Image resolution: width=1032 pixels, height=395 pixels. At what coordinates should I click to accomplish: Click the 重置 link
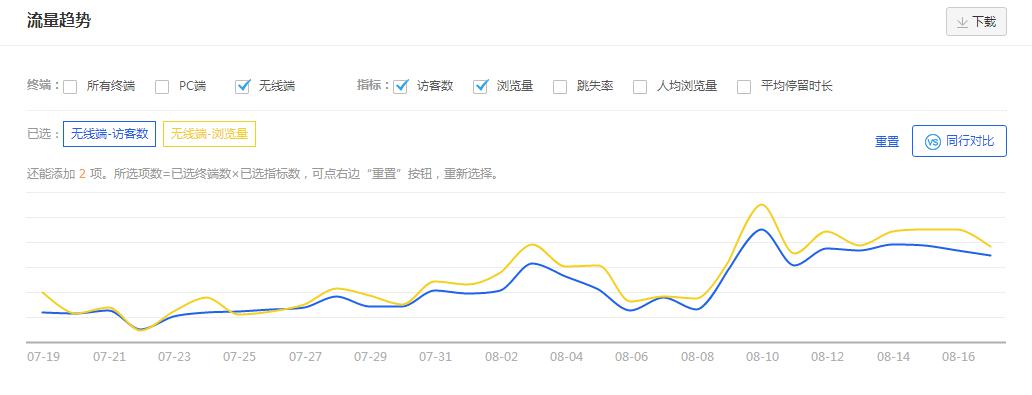click(887, 142)
